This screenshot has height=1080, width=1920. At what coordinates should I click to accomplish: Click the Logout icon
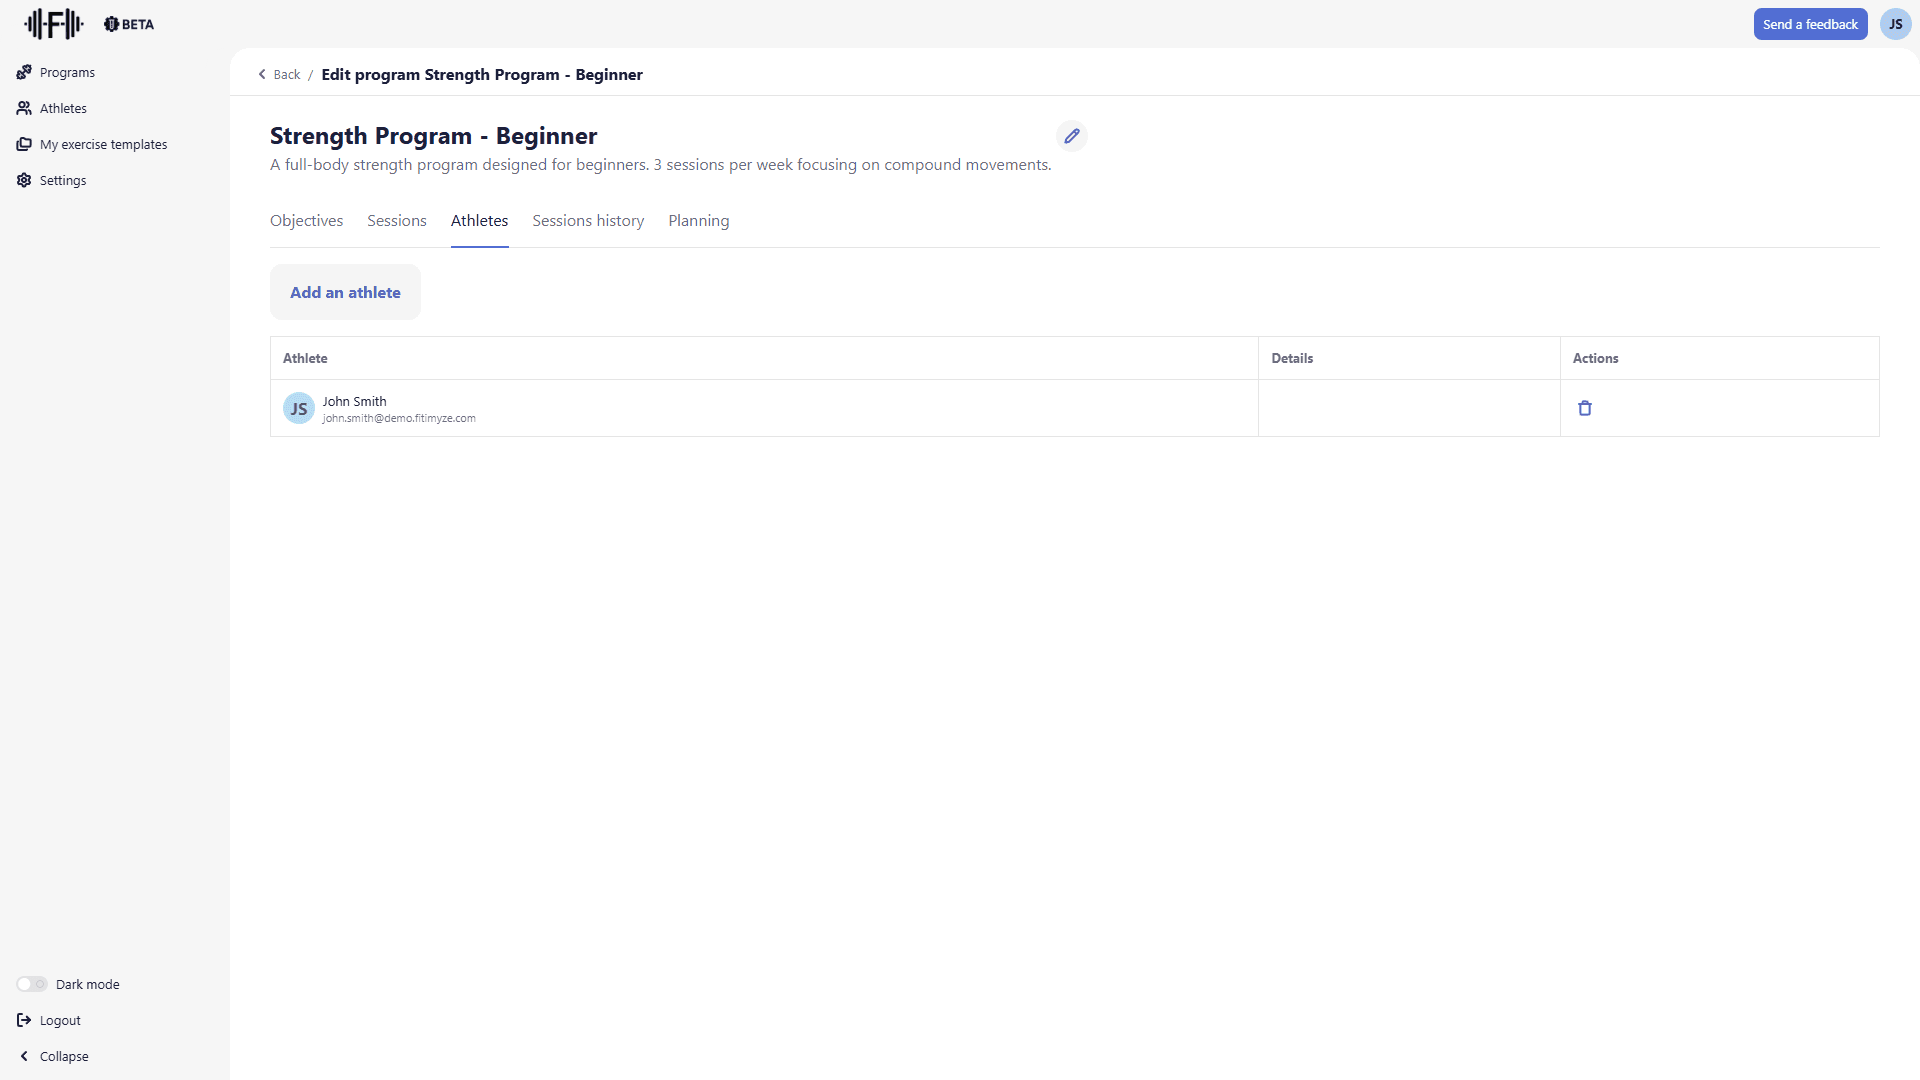24,1020
